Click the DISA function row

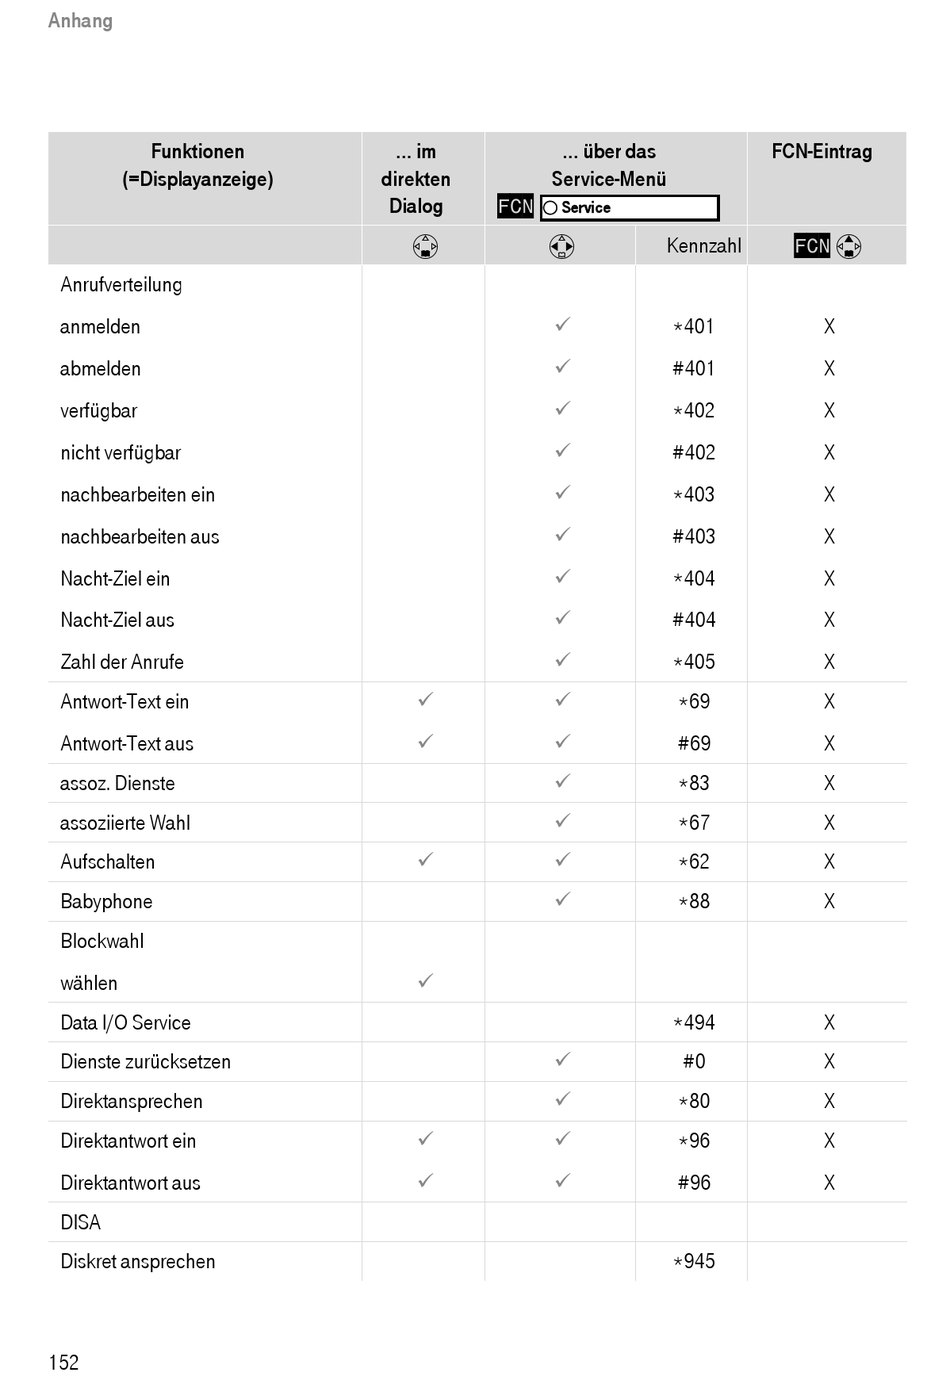point(477,1222)
